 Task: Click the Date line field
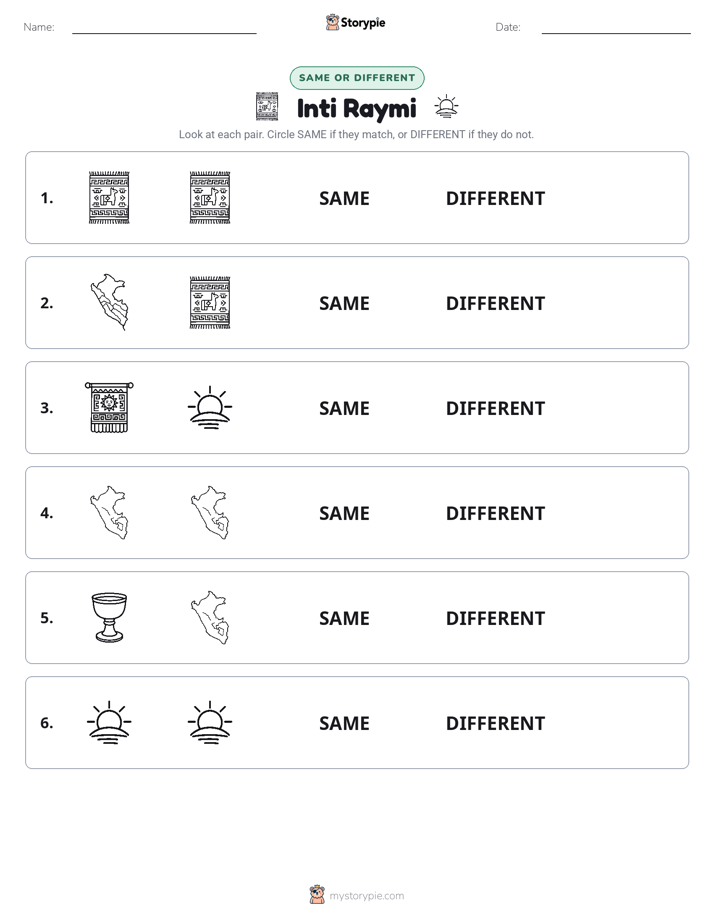click(x=616, y=27)
